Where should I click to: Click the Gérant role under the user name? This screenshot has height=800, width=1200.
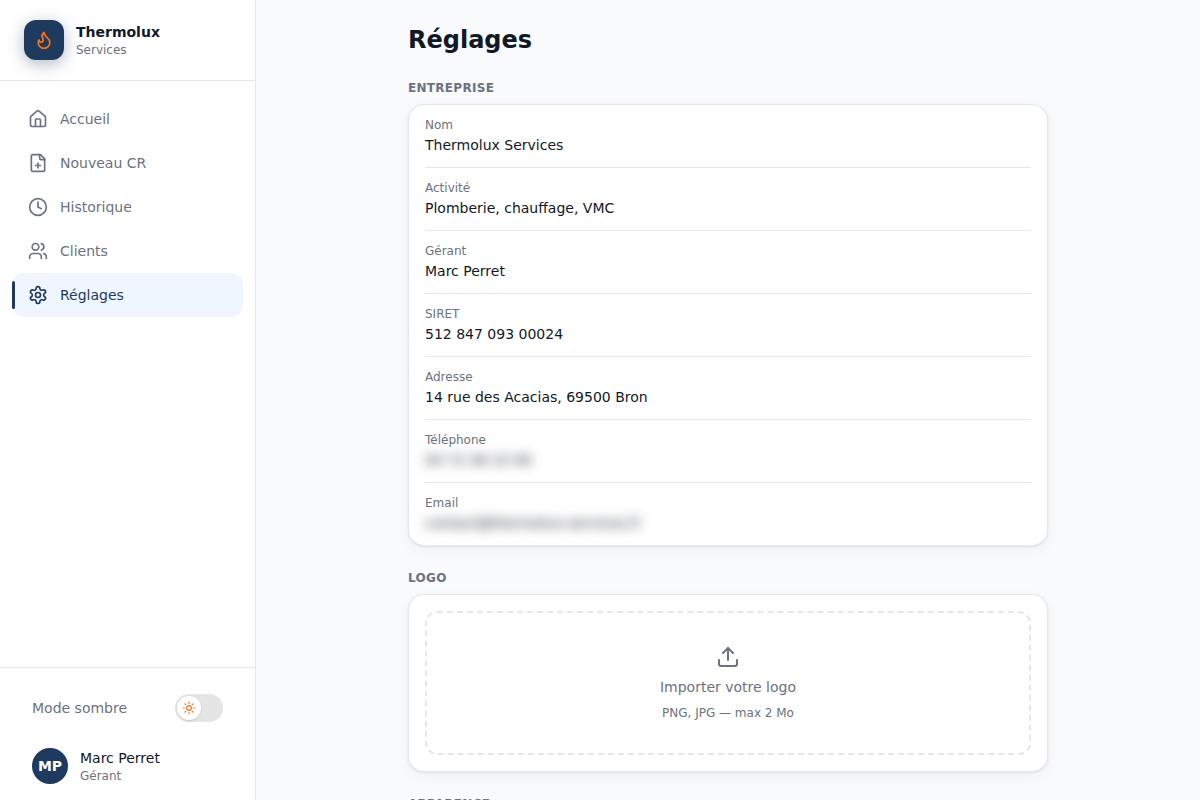click(x=101, y=776)
